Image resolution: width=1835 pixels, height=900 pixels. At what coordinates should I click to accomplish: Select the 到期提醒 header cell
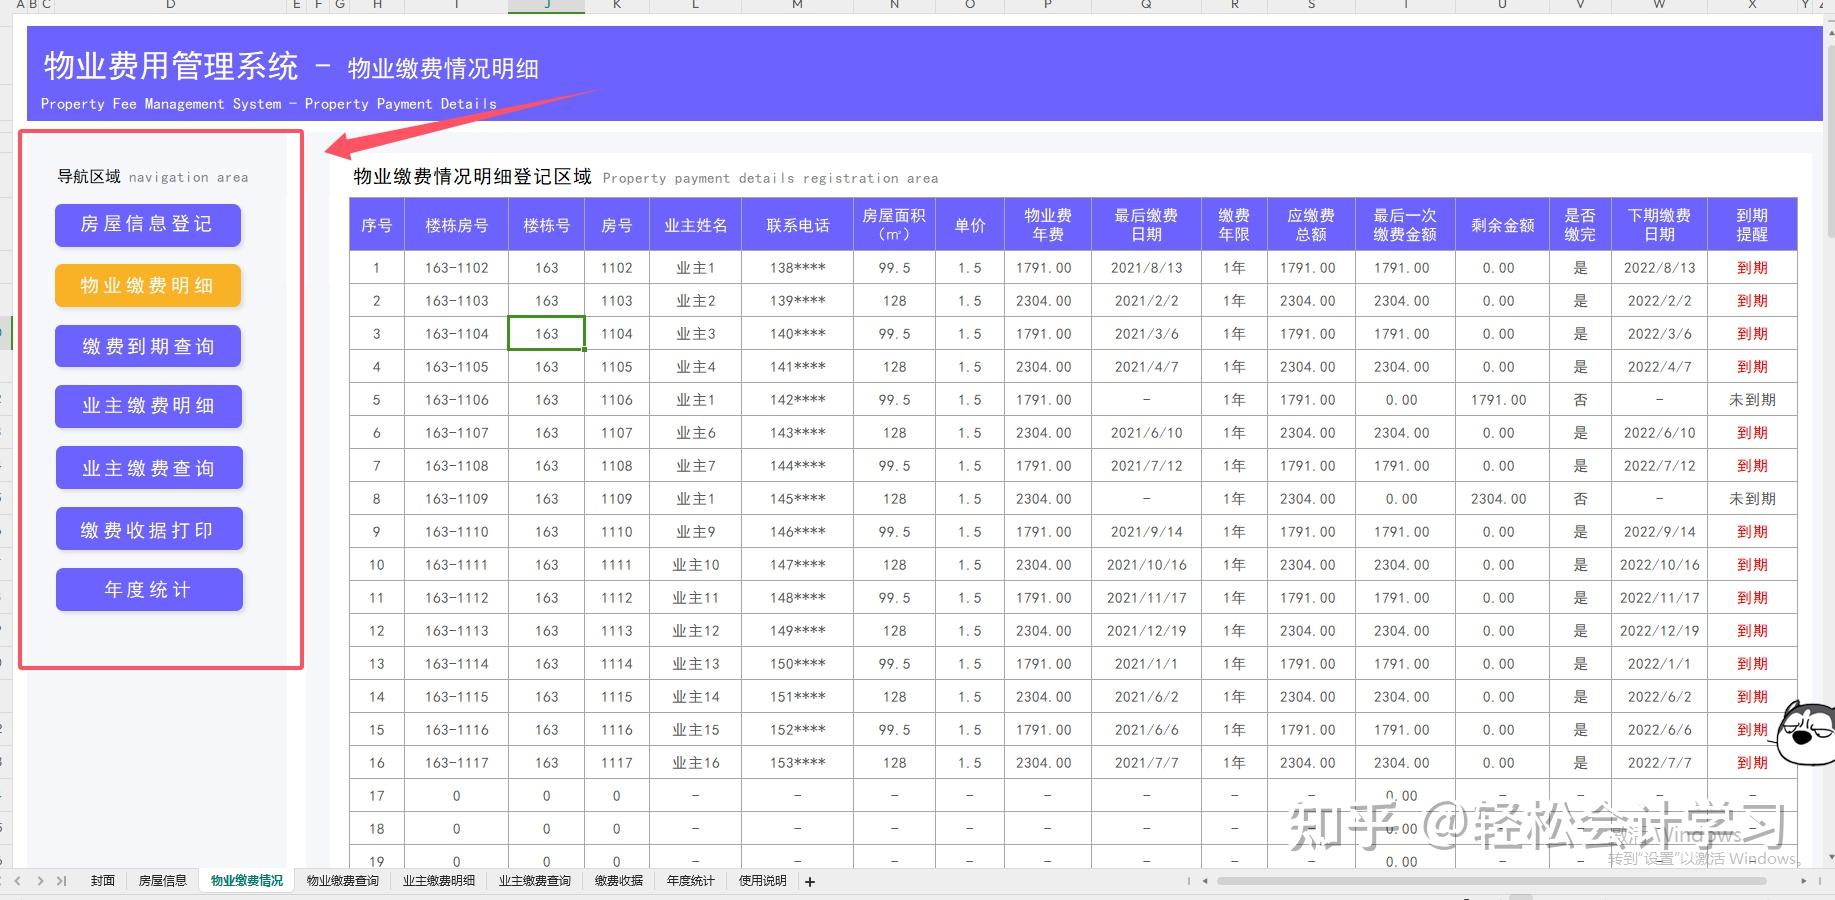pyautogui.click(x=1752, y=225)
